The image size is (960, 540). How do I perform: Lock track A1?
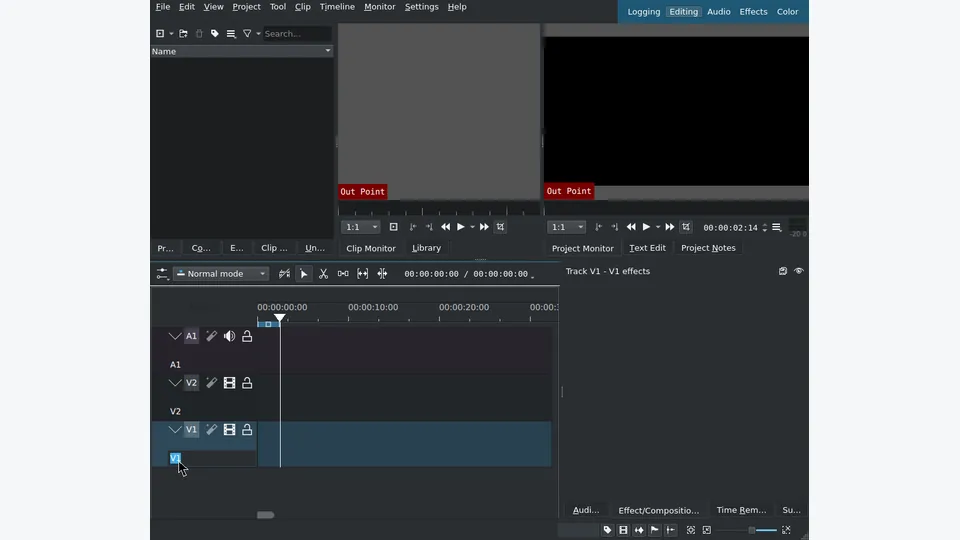click(247, 336)
